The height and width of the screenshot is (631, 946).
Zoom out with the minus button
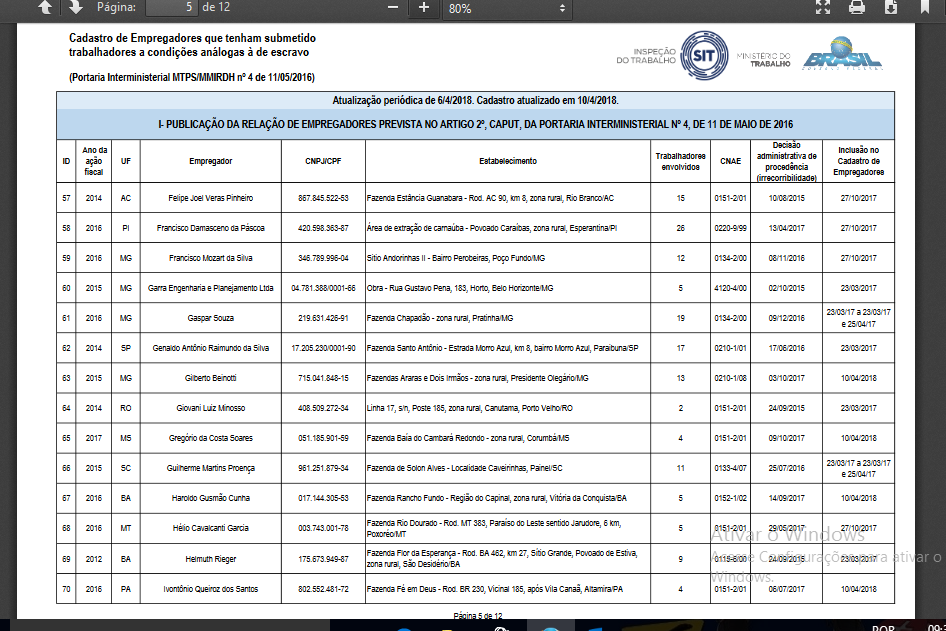[x=393, y=7]
